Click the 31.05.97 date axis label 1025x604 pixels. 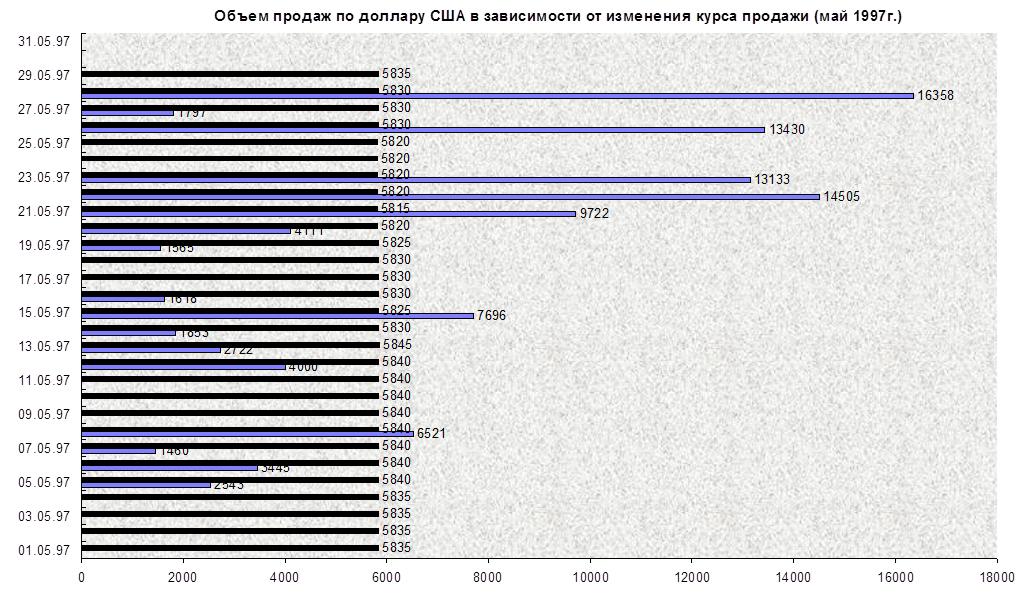[x=44, y=40]
